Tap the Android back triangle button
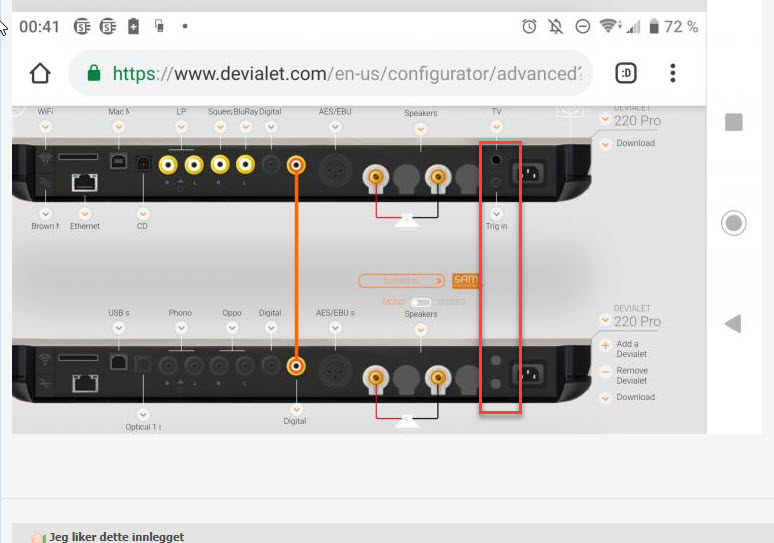The width and height of the screenshot is (774, 543). click(x=733, y=324)
